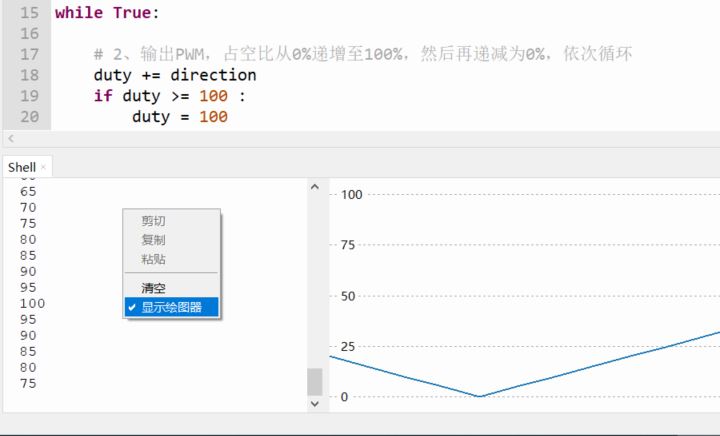Click the PWM comment on line 17

[x=363, y=54]
